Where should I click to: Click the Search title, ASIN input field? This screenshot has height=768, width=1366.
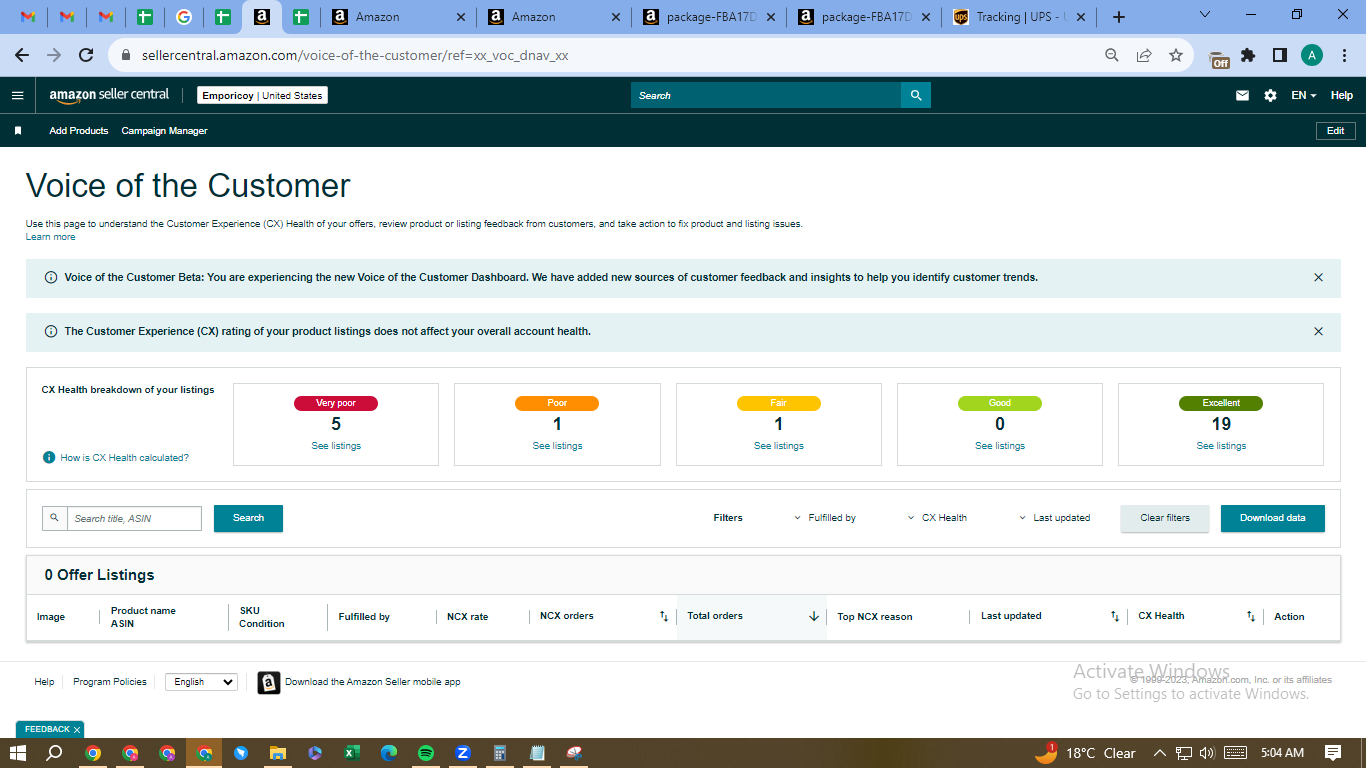(134, 518)
